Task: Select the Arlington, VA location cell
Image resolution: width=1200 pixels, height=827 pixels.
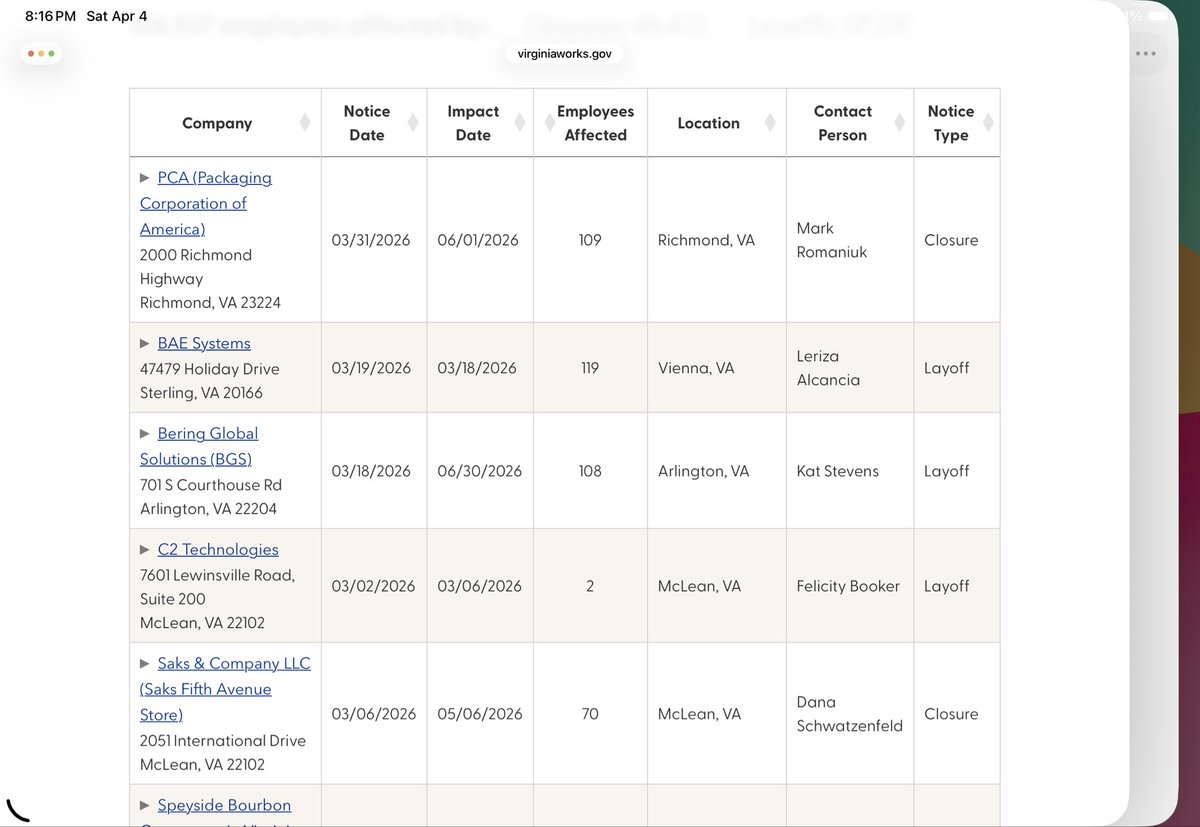Action: point(703,471)
